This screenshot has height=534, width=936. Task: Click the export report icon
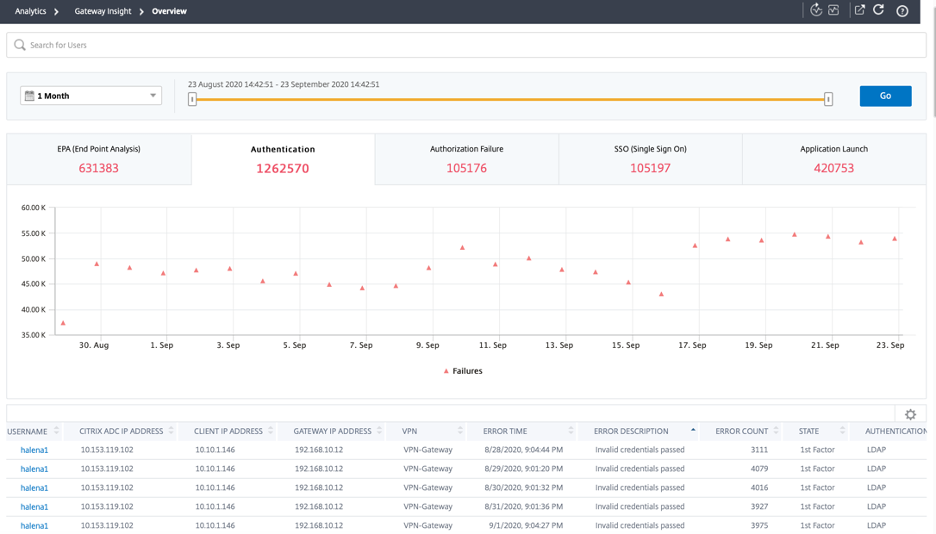click(859, 10)
